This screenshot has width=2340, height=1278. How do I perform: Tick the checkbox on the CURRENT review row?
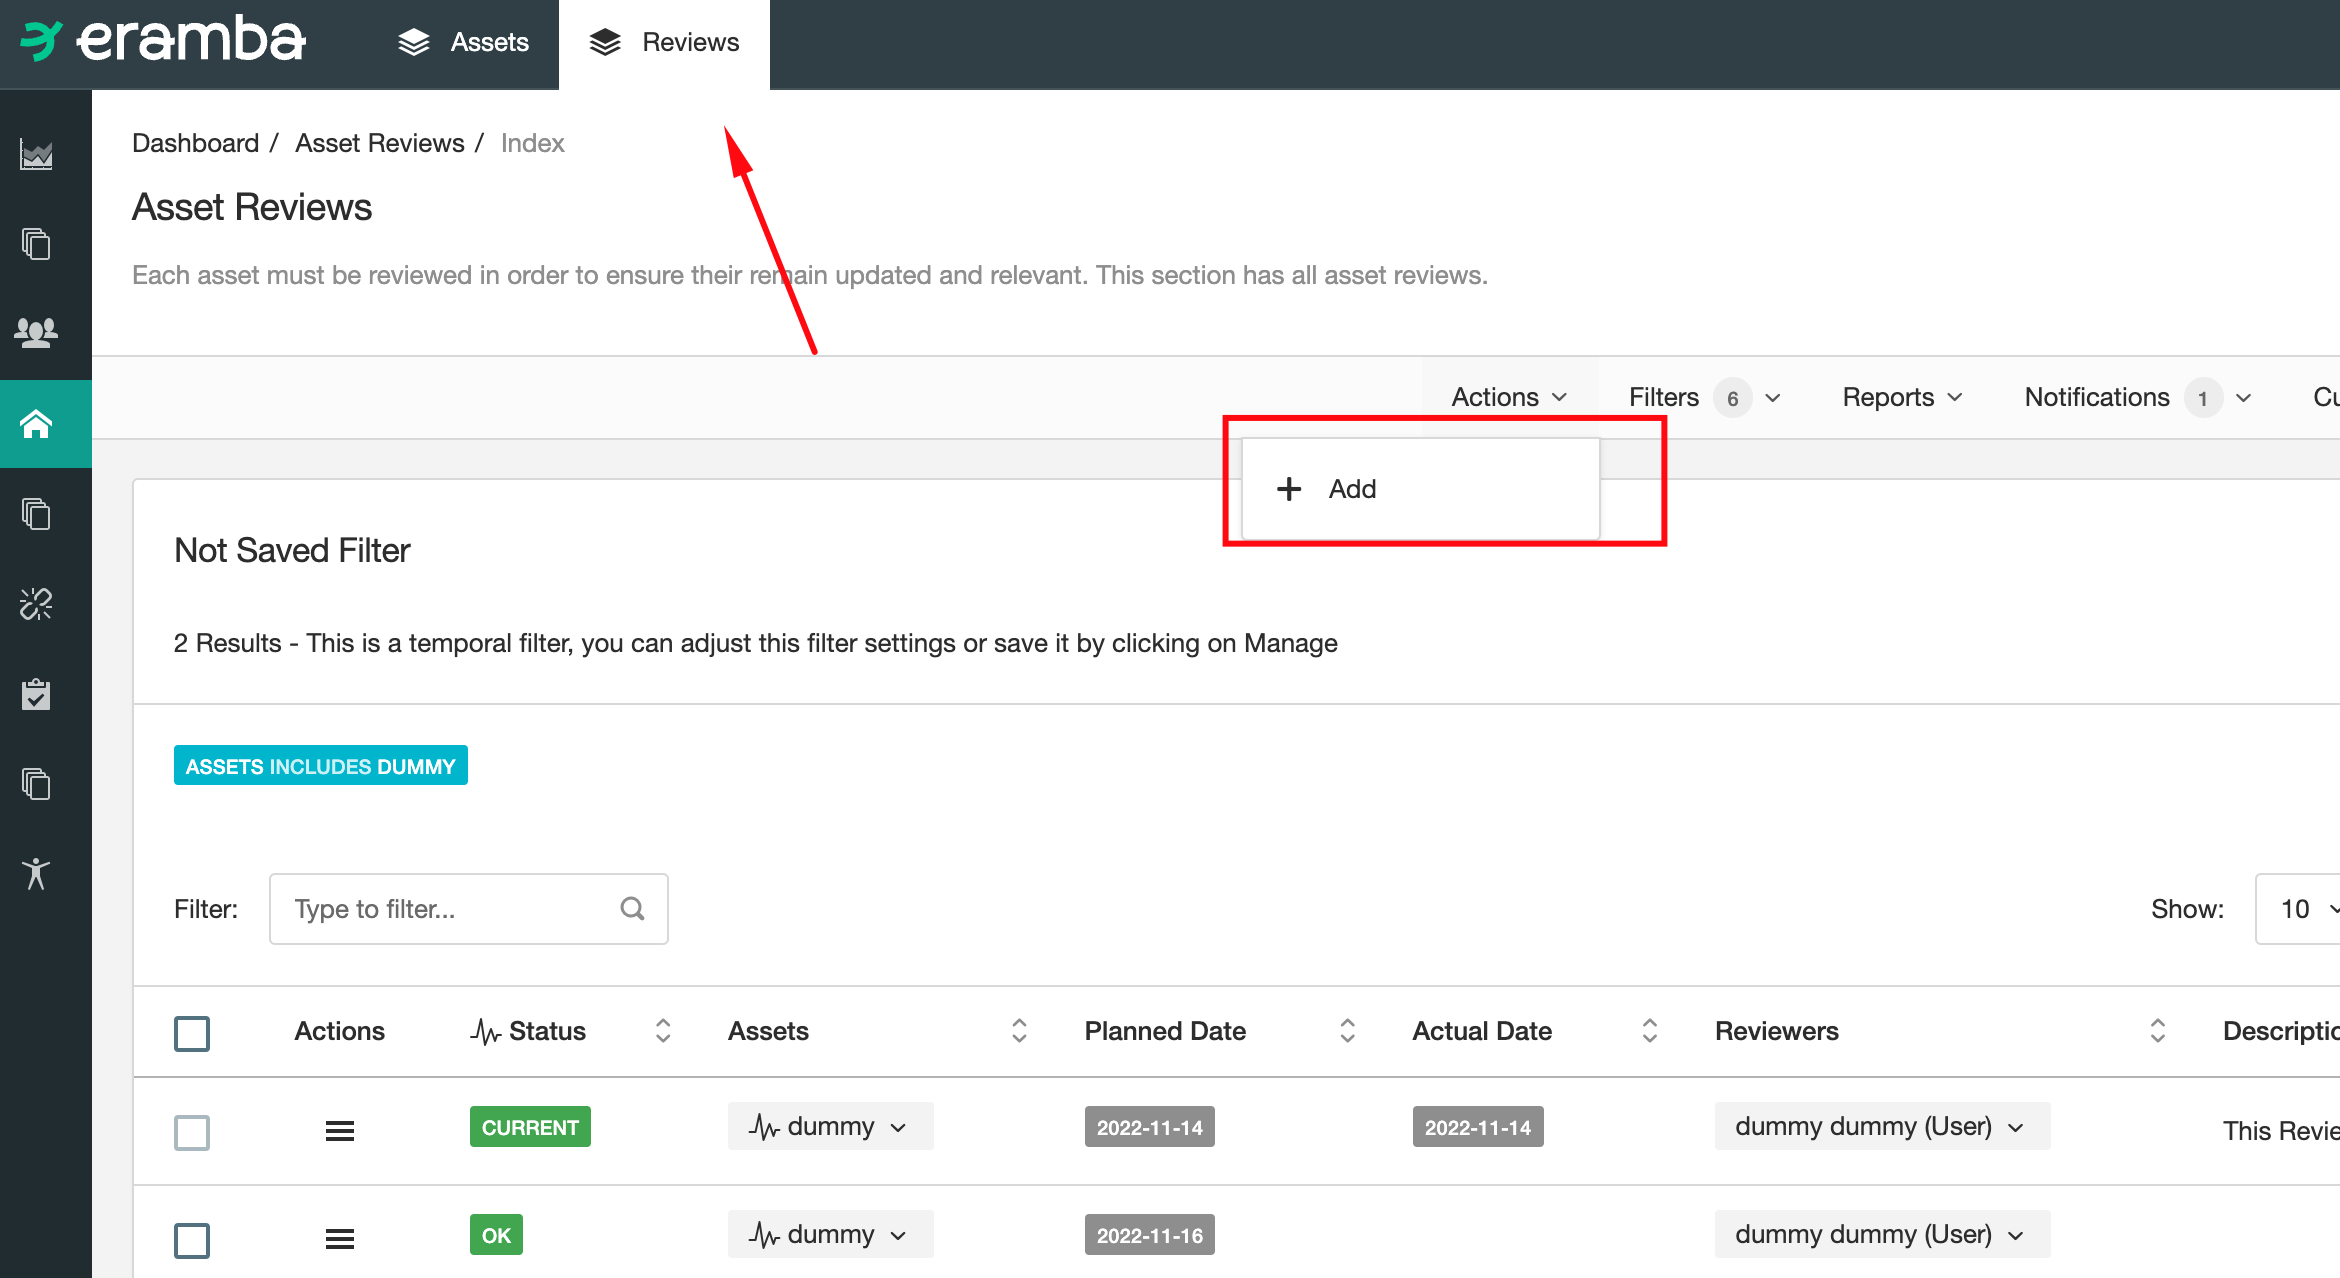(x=191, y=1132)
